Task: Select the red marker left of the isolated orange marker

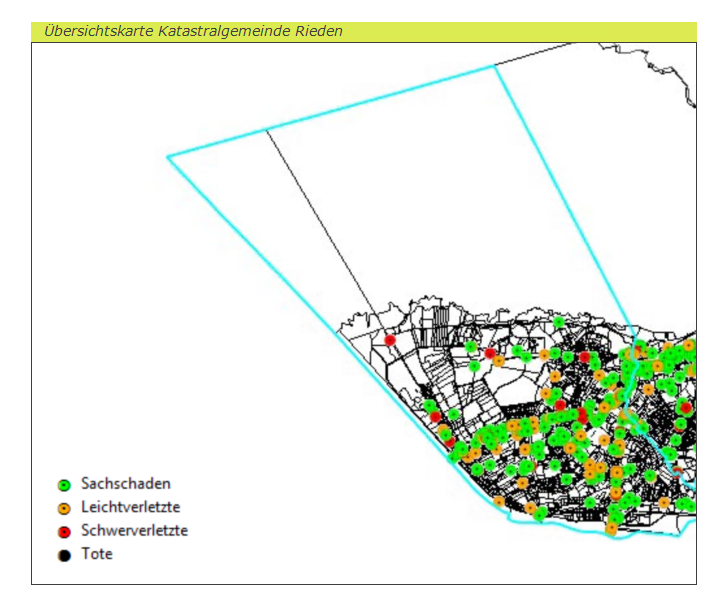Action: [490, 353]
